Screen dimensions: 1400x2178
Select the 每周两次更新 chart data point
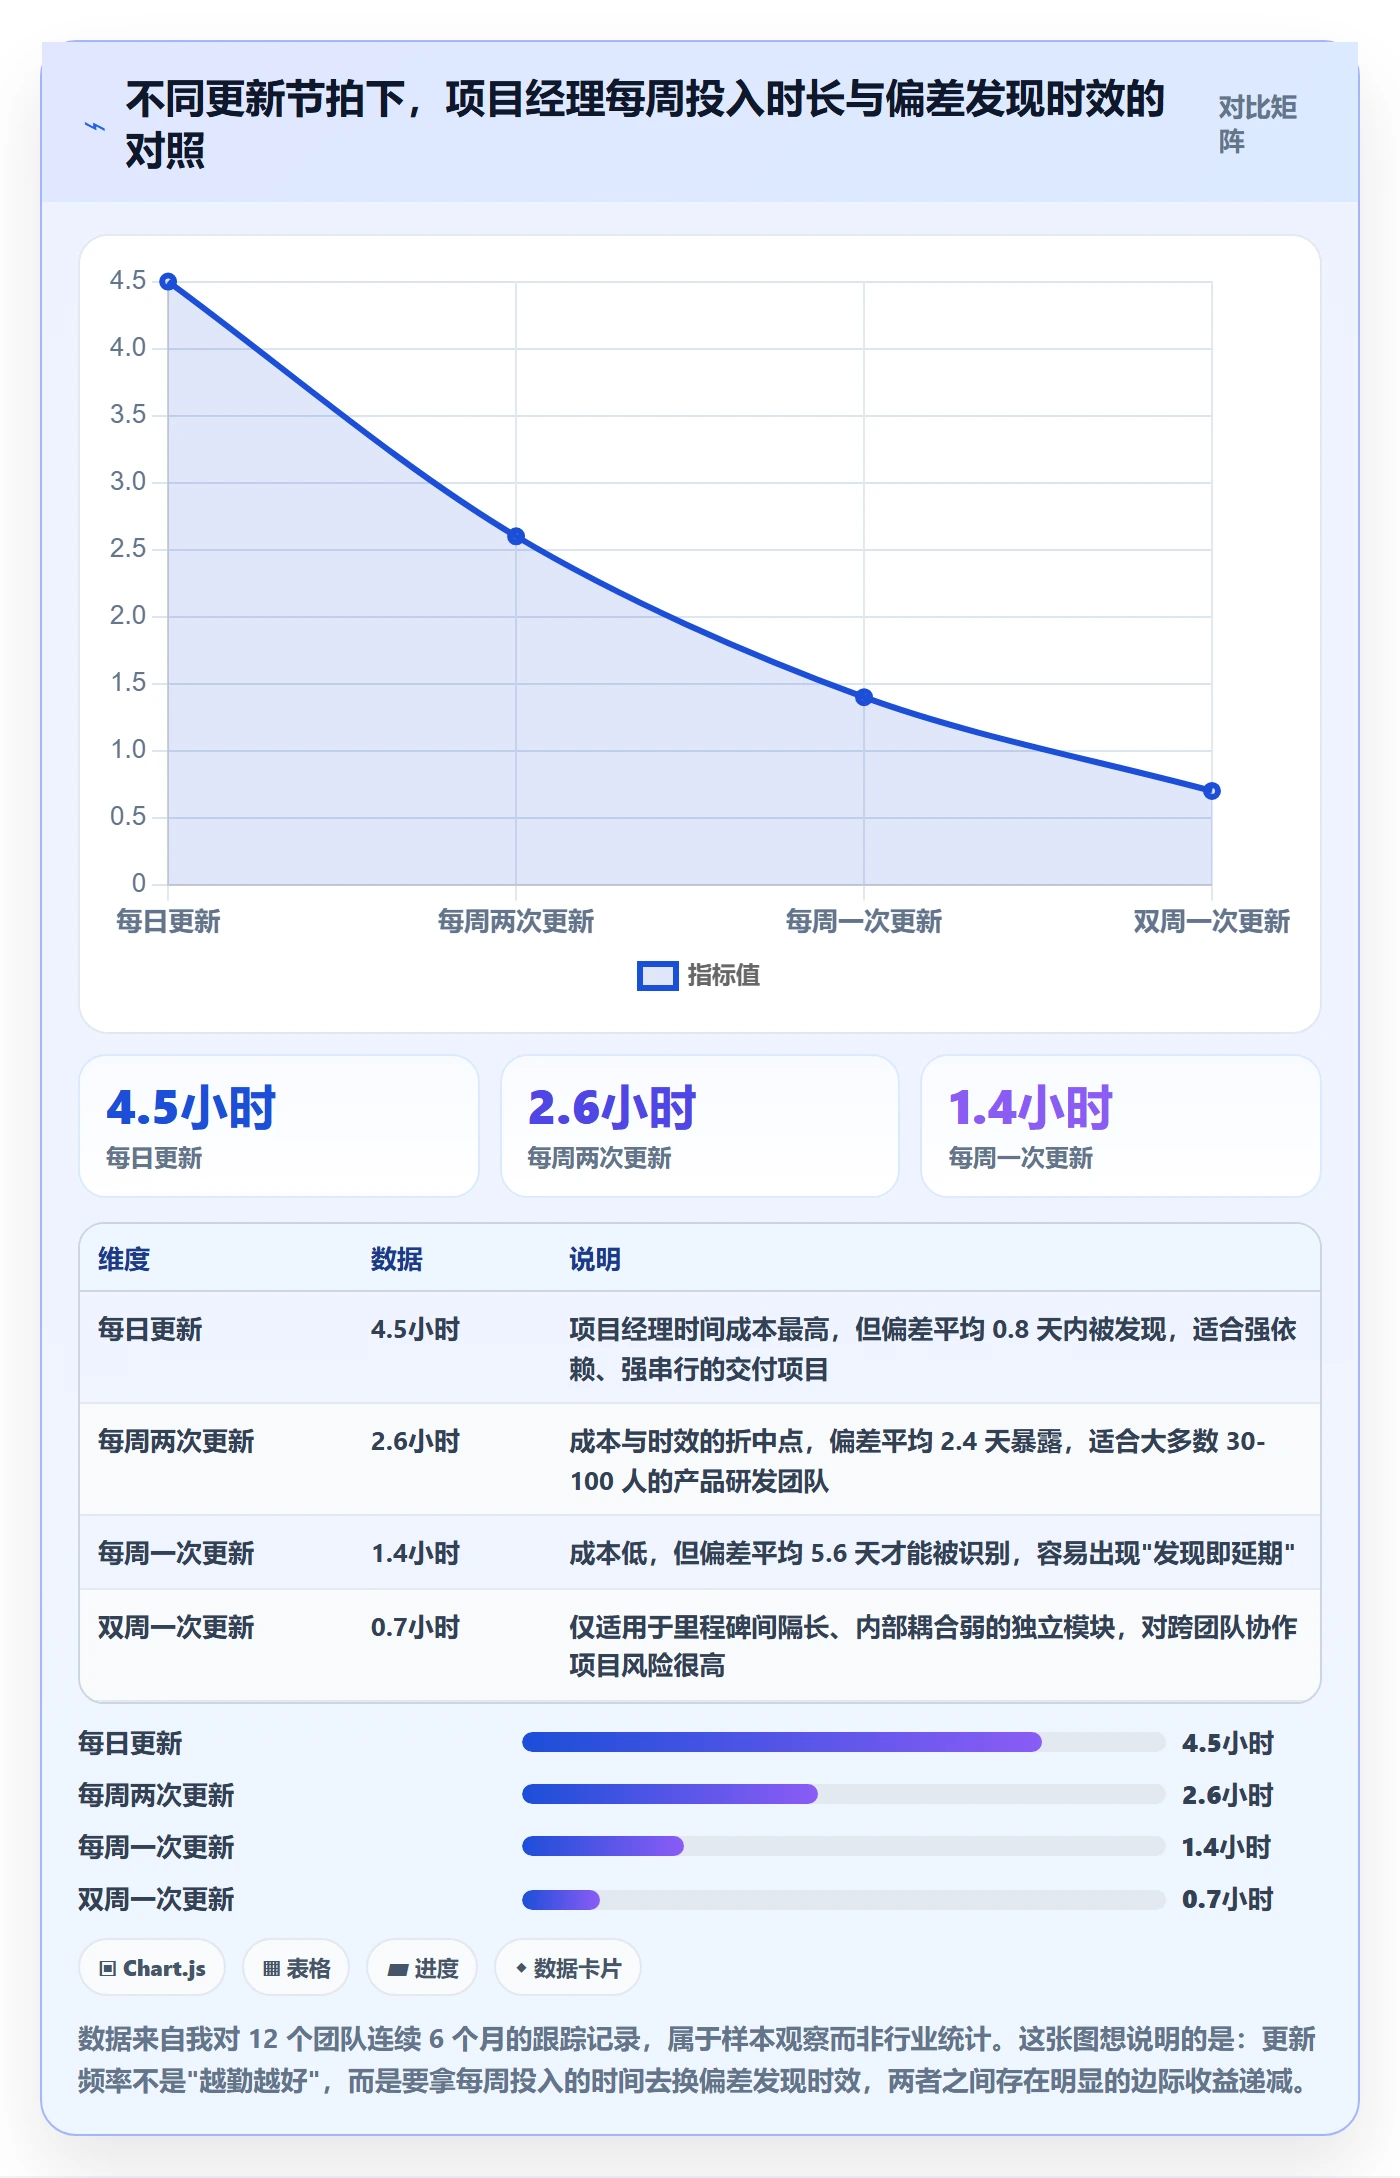(x=516, y=536)
